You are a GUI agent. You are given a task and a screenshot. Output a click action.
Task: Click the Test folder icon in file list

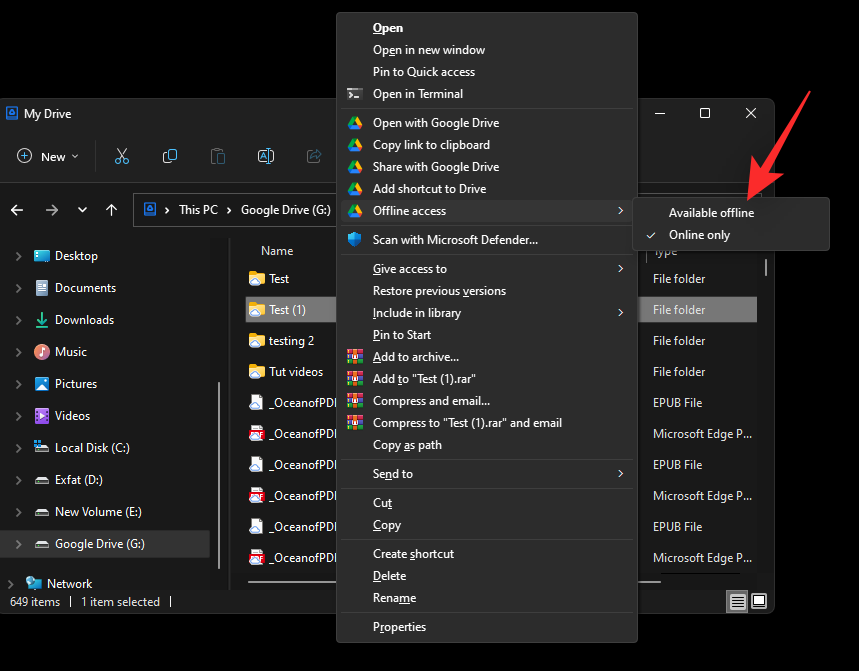click(256, 278)
